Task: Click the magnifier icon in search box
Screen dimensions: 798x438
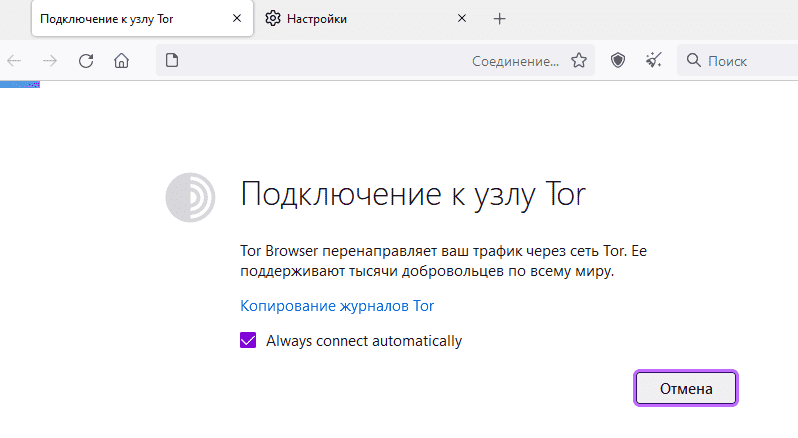Action: tap(693, 61)
